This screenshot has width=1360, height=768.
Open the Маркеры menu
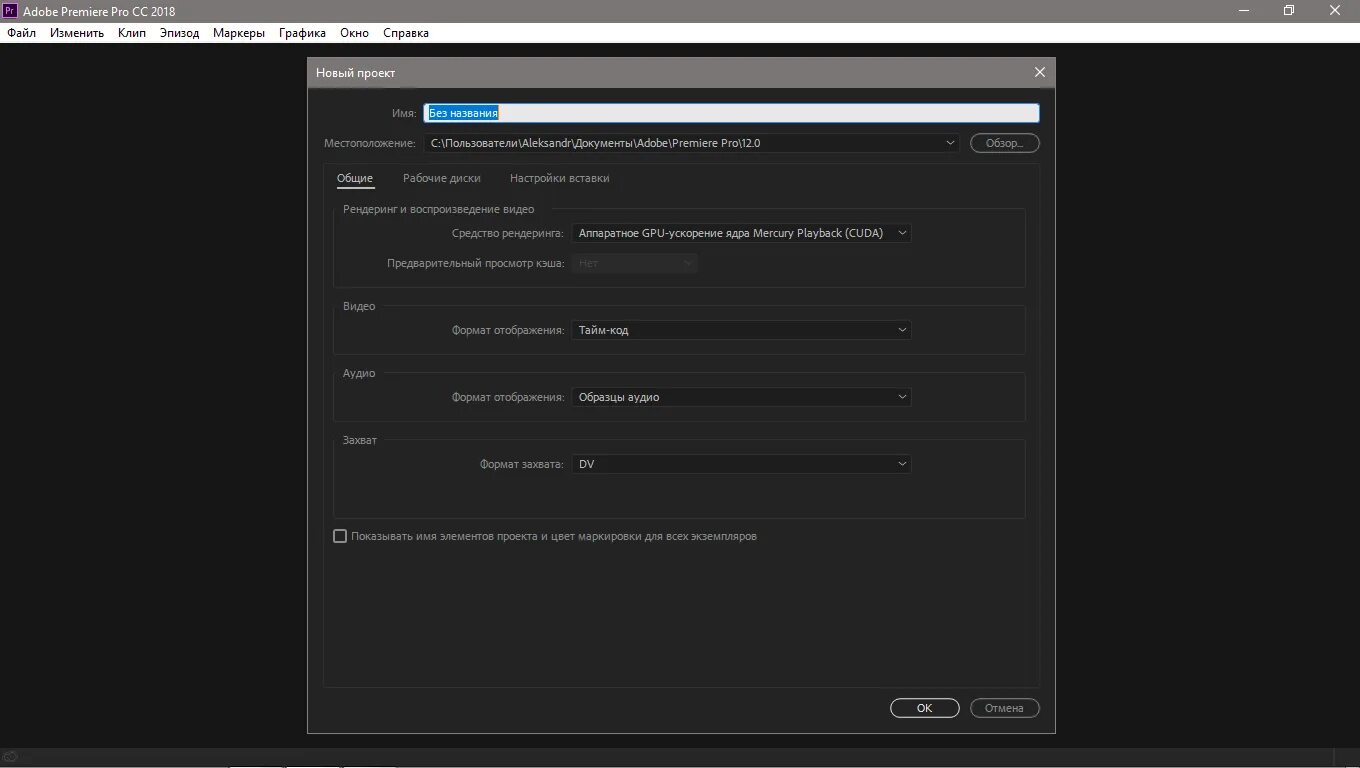239,33
